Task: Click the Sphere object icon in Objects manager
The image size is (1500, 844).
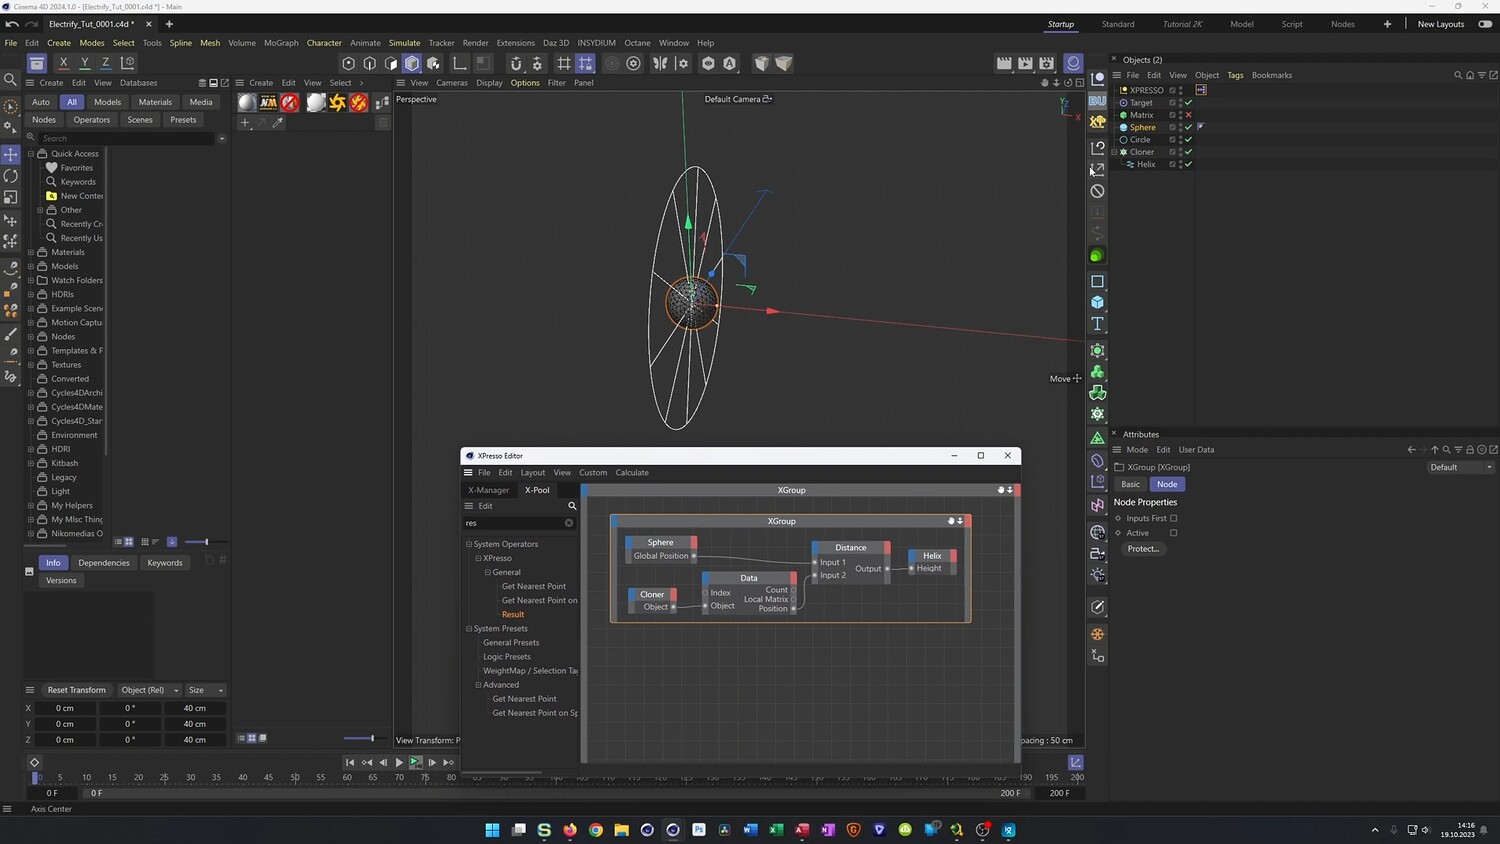Action: pos(1123,127)
